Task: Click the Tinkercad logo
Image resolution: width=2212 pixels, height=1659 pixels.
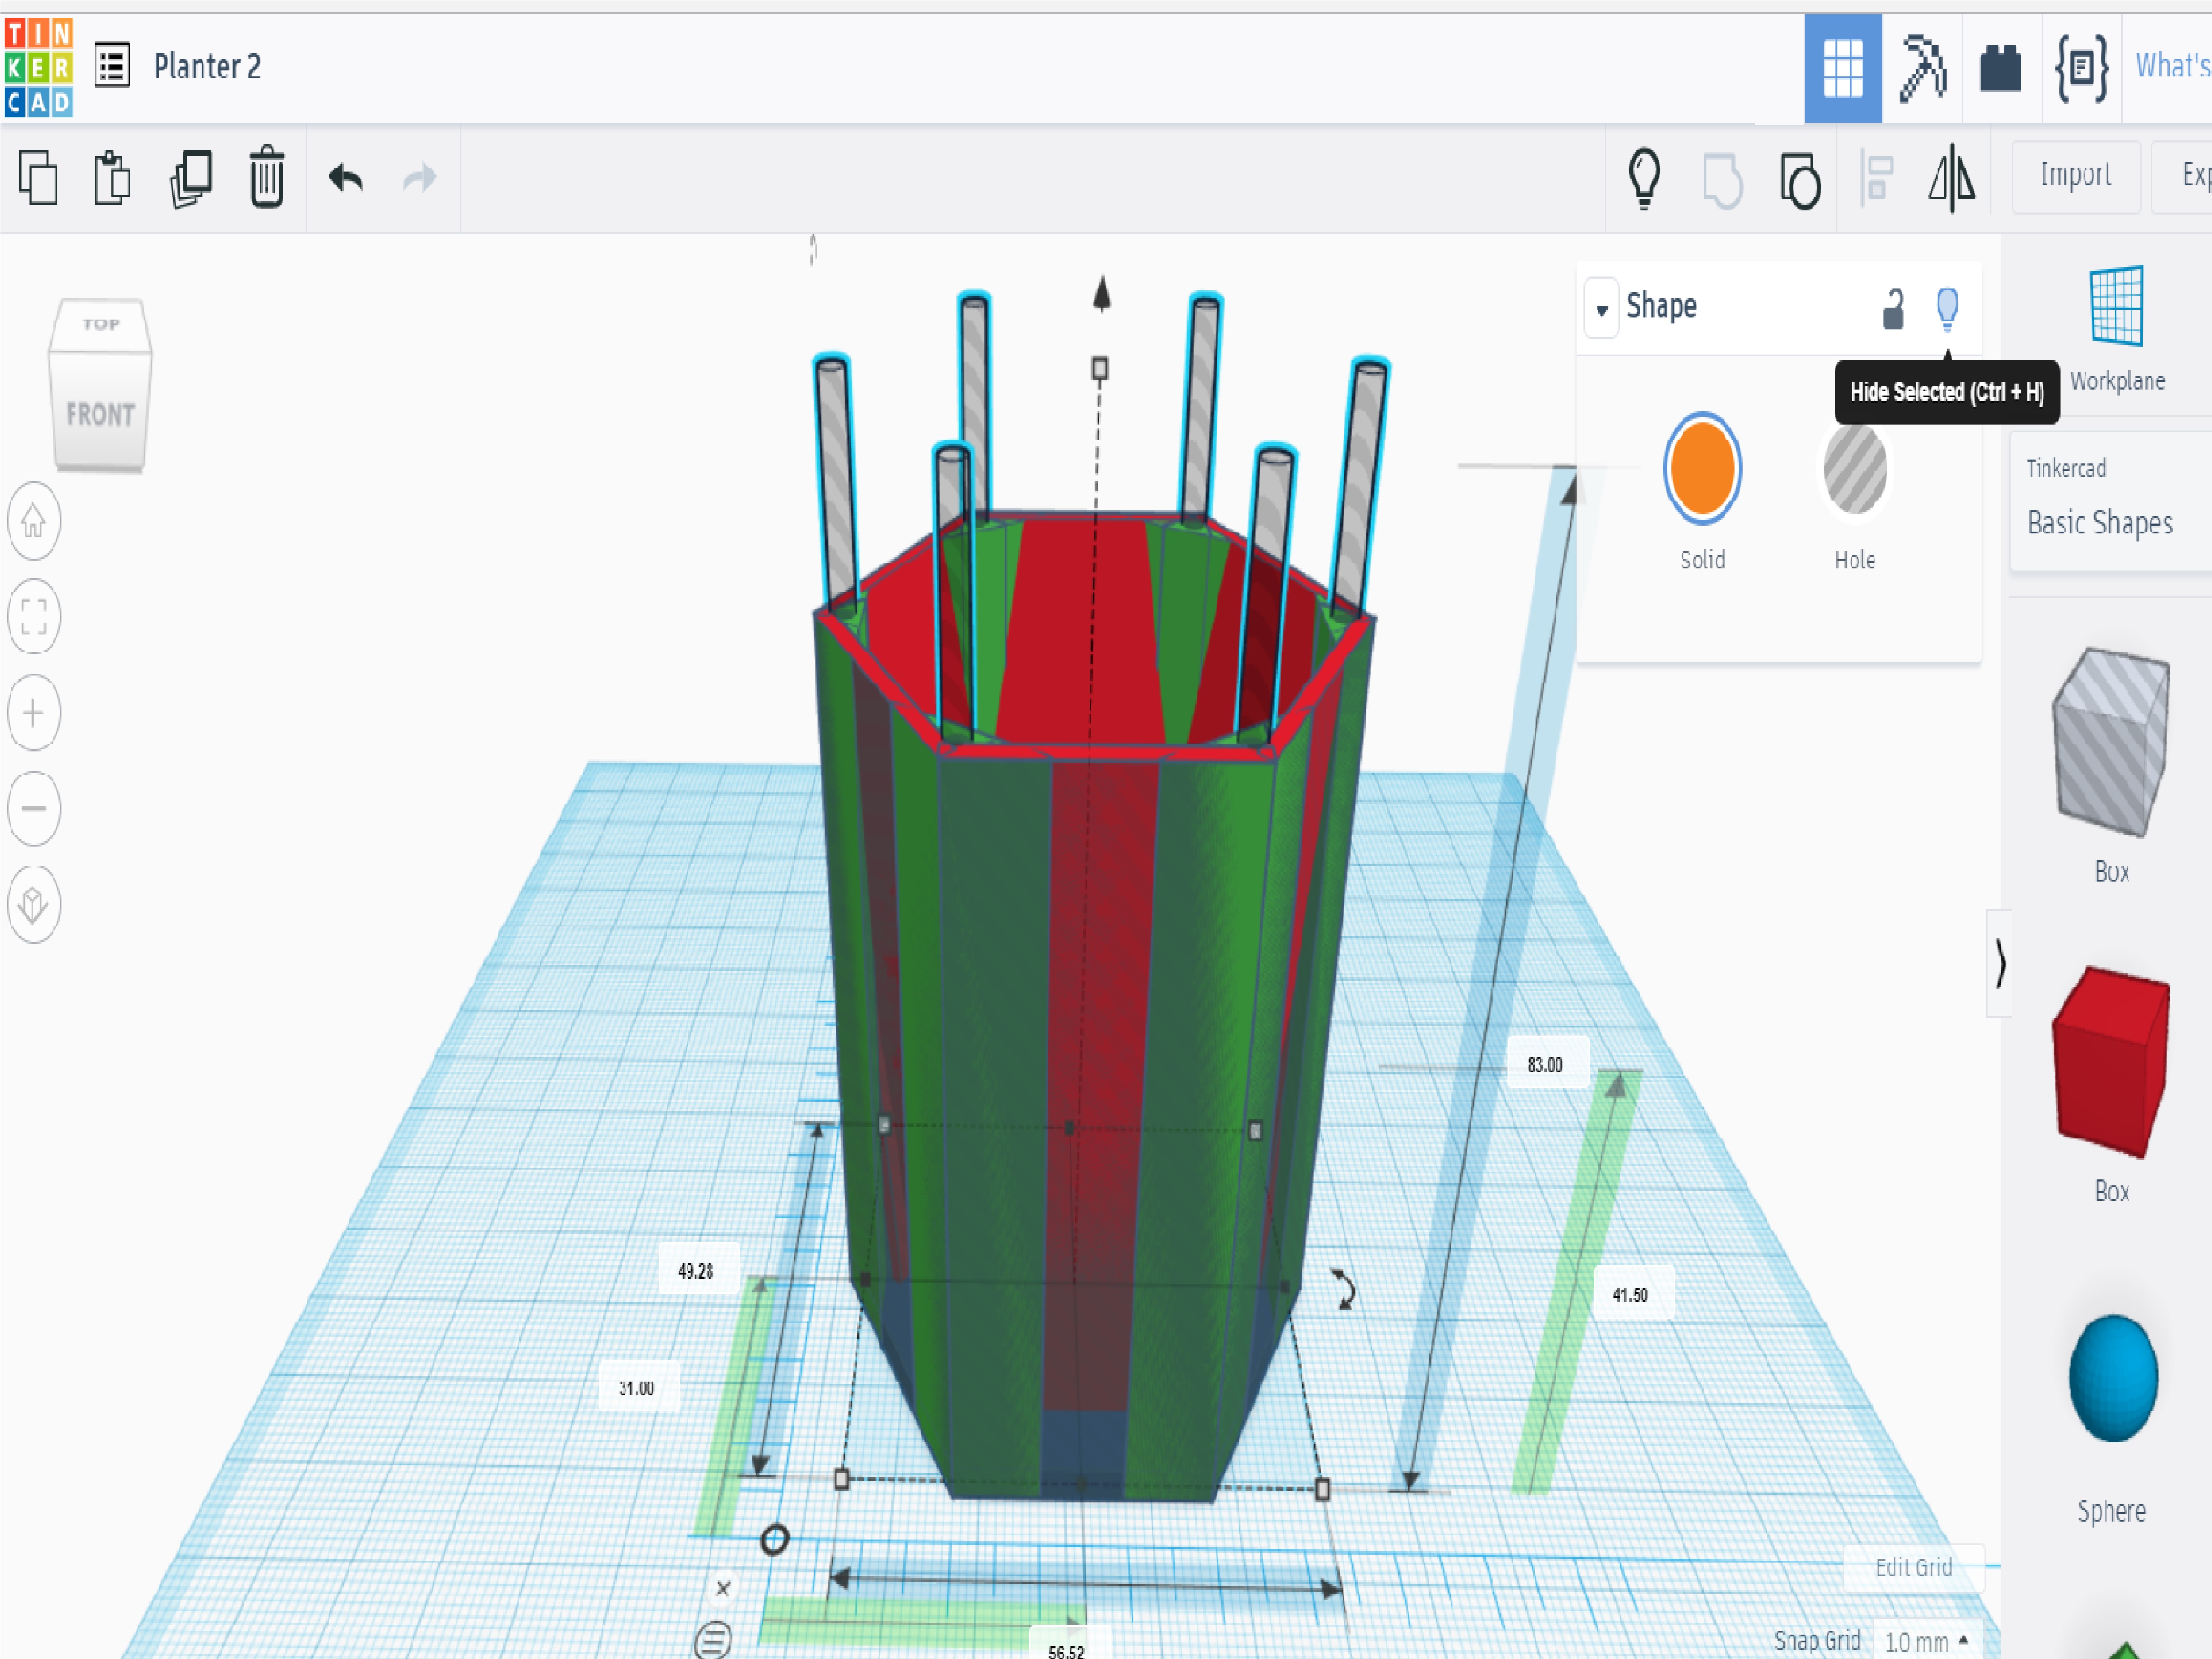Action: (38, 67)
